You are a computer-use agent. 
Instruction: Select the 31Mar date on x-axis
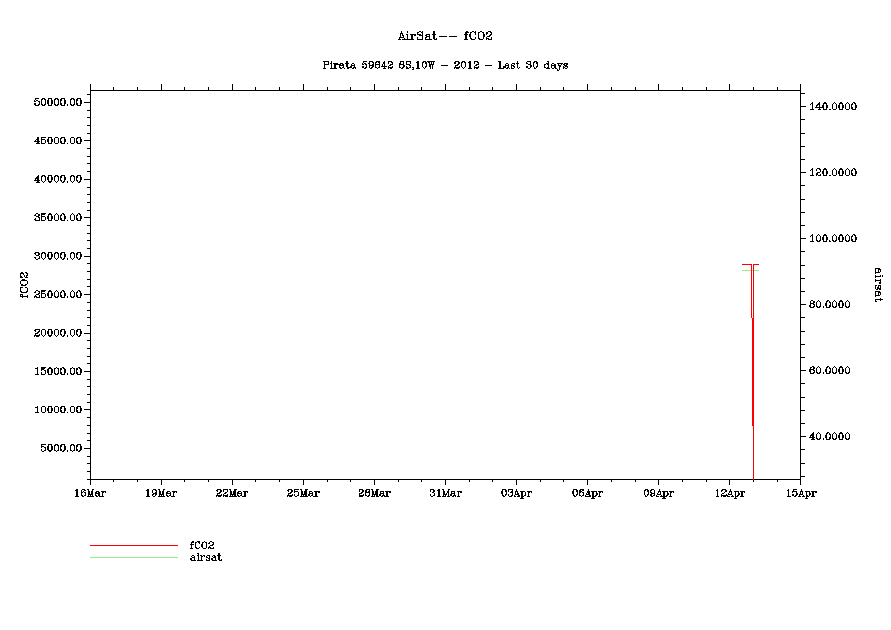pyautogui.click(x=445, y=493)
